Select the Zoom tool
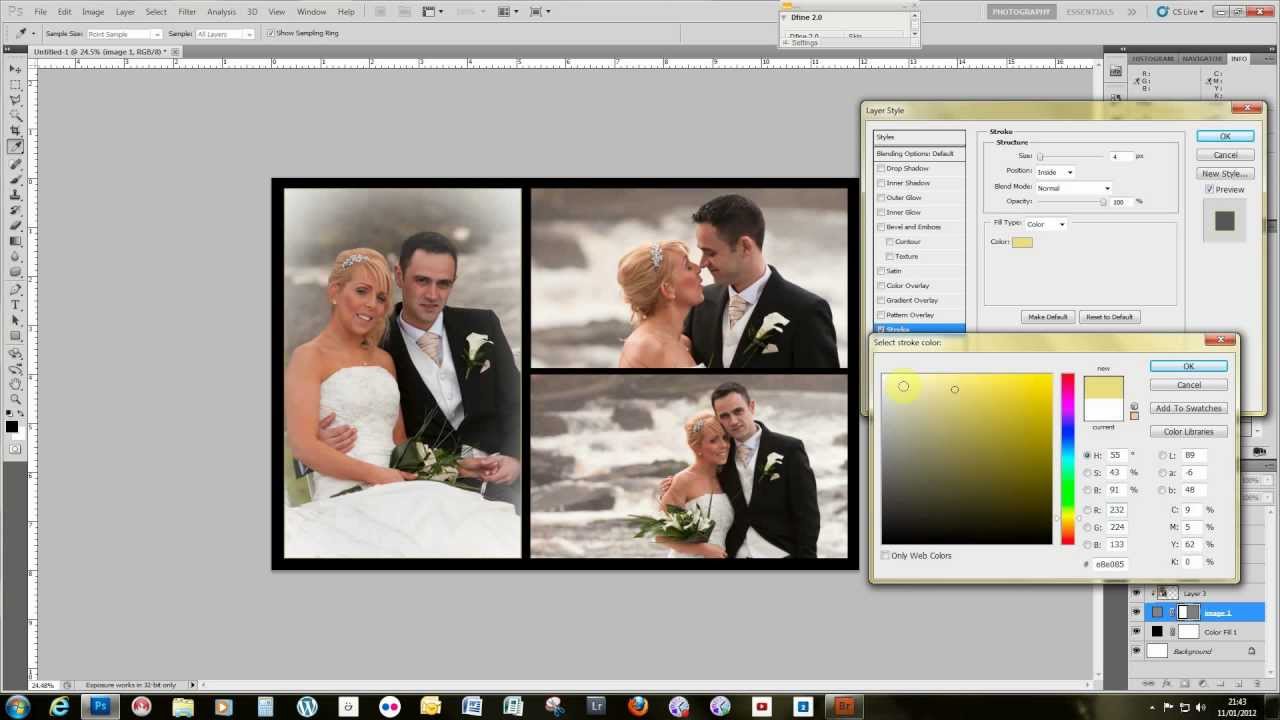The height and width of the screenshot is (720, 1280). click(x=15, y=399)
